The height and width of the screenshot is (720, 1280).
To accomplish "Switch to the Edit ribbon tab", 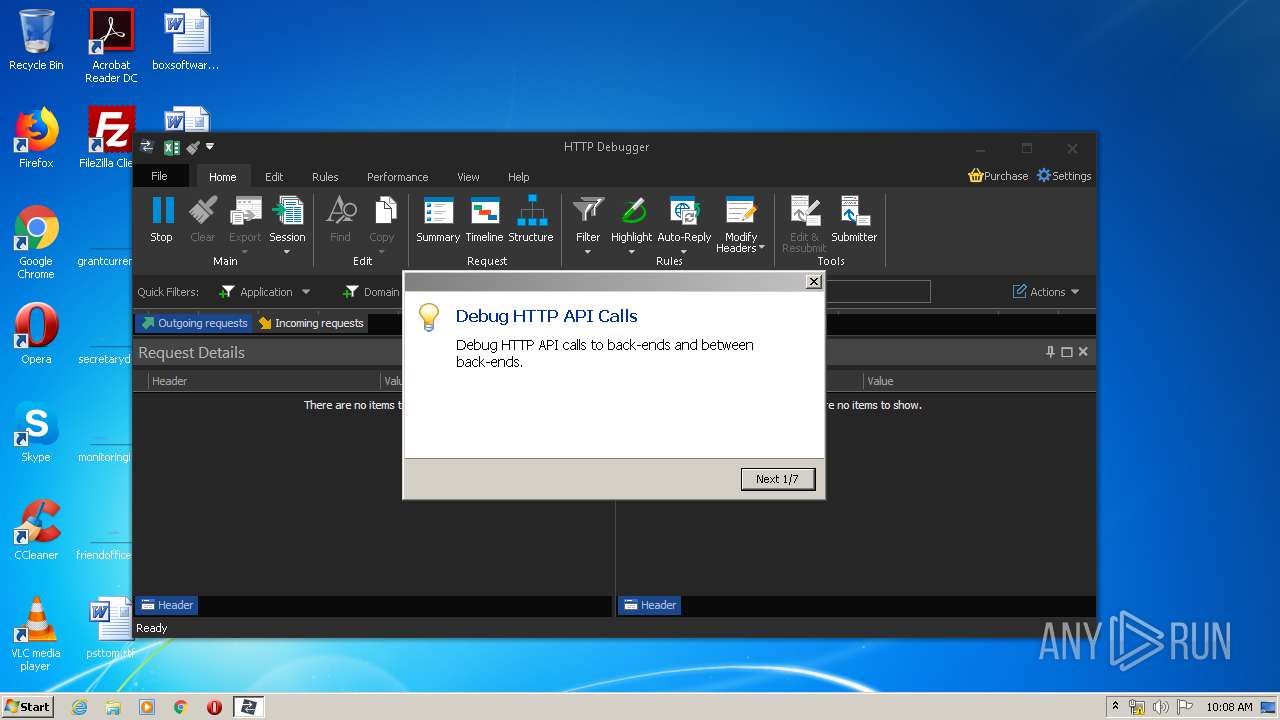I will [x=274, y=177].
